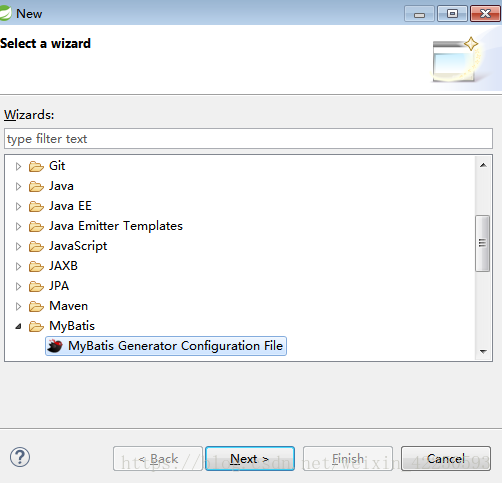502x483 pixels.
Task: Select the JPA category label
Action: pyautogui.click(x=59, y=286)
